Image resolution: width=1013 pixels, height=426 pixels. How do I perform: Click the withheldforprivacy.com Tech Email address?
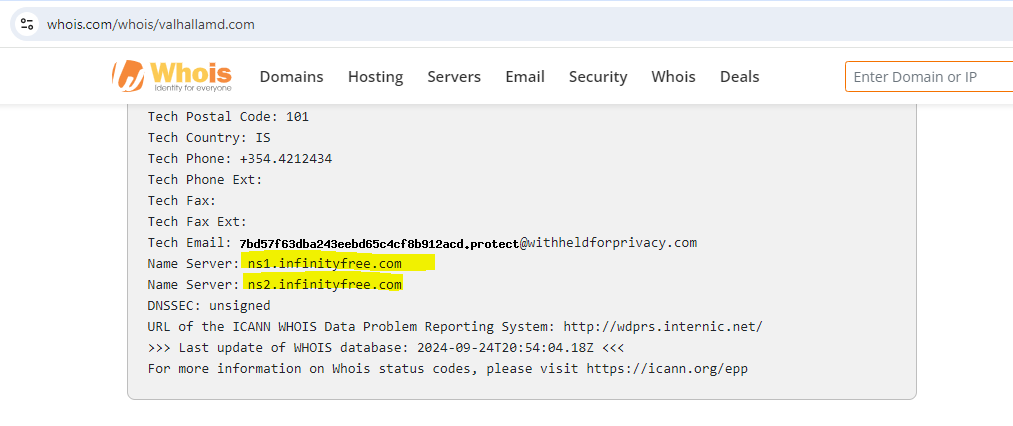pos(468,243)
